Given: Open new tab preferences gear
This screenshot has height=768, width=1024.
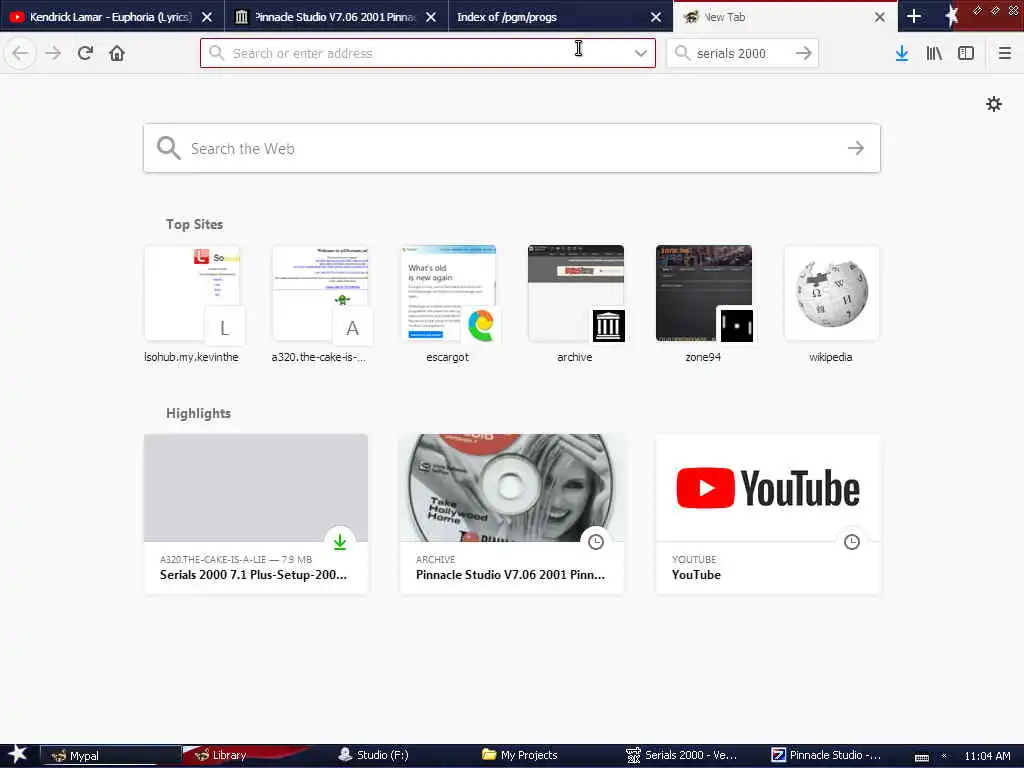Looking at the screenshot, I should [993, 104].
